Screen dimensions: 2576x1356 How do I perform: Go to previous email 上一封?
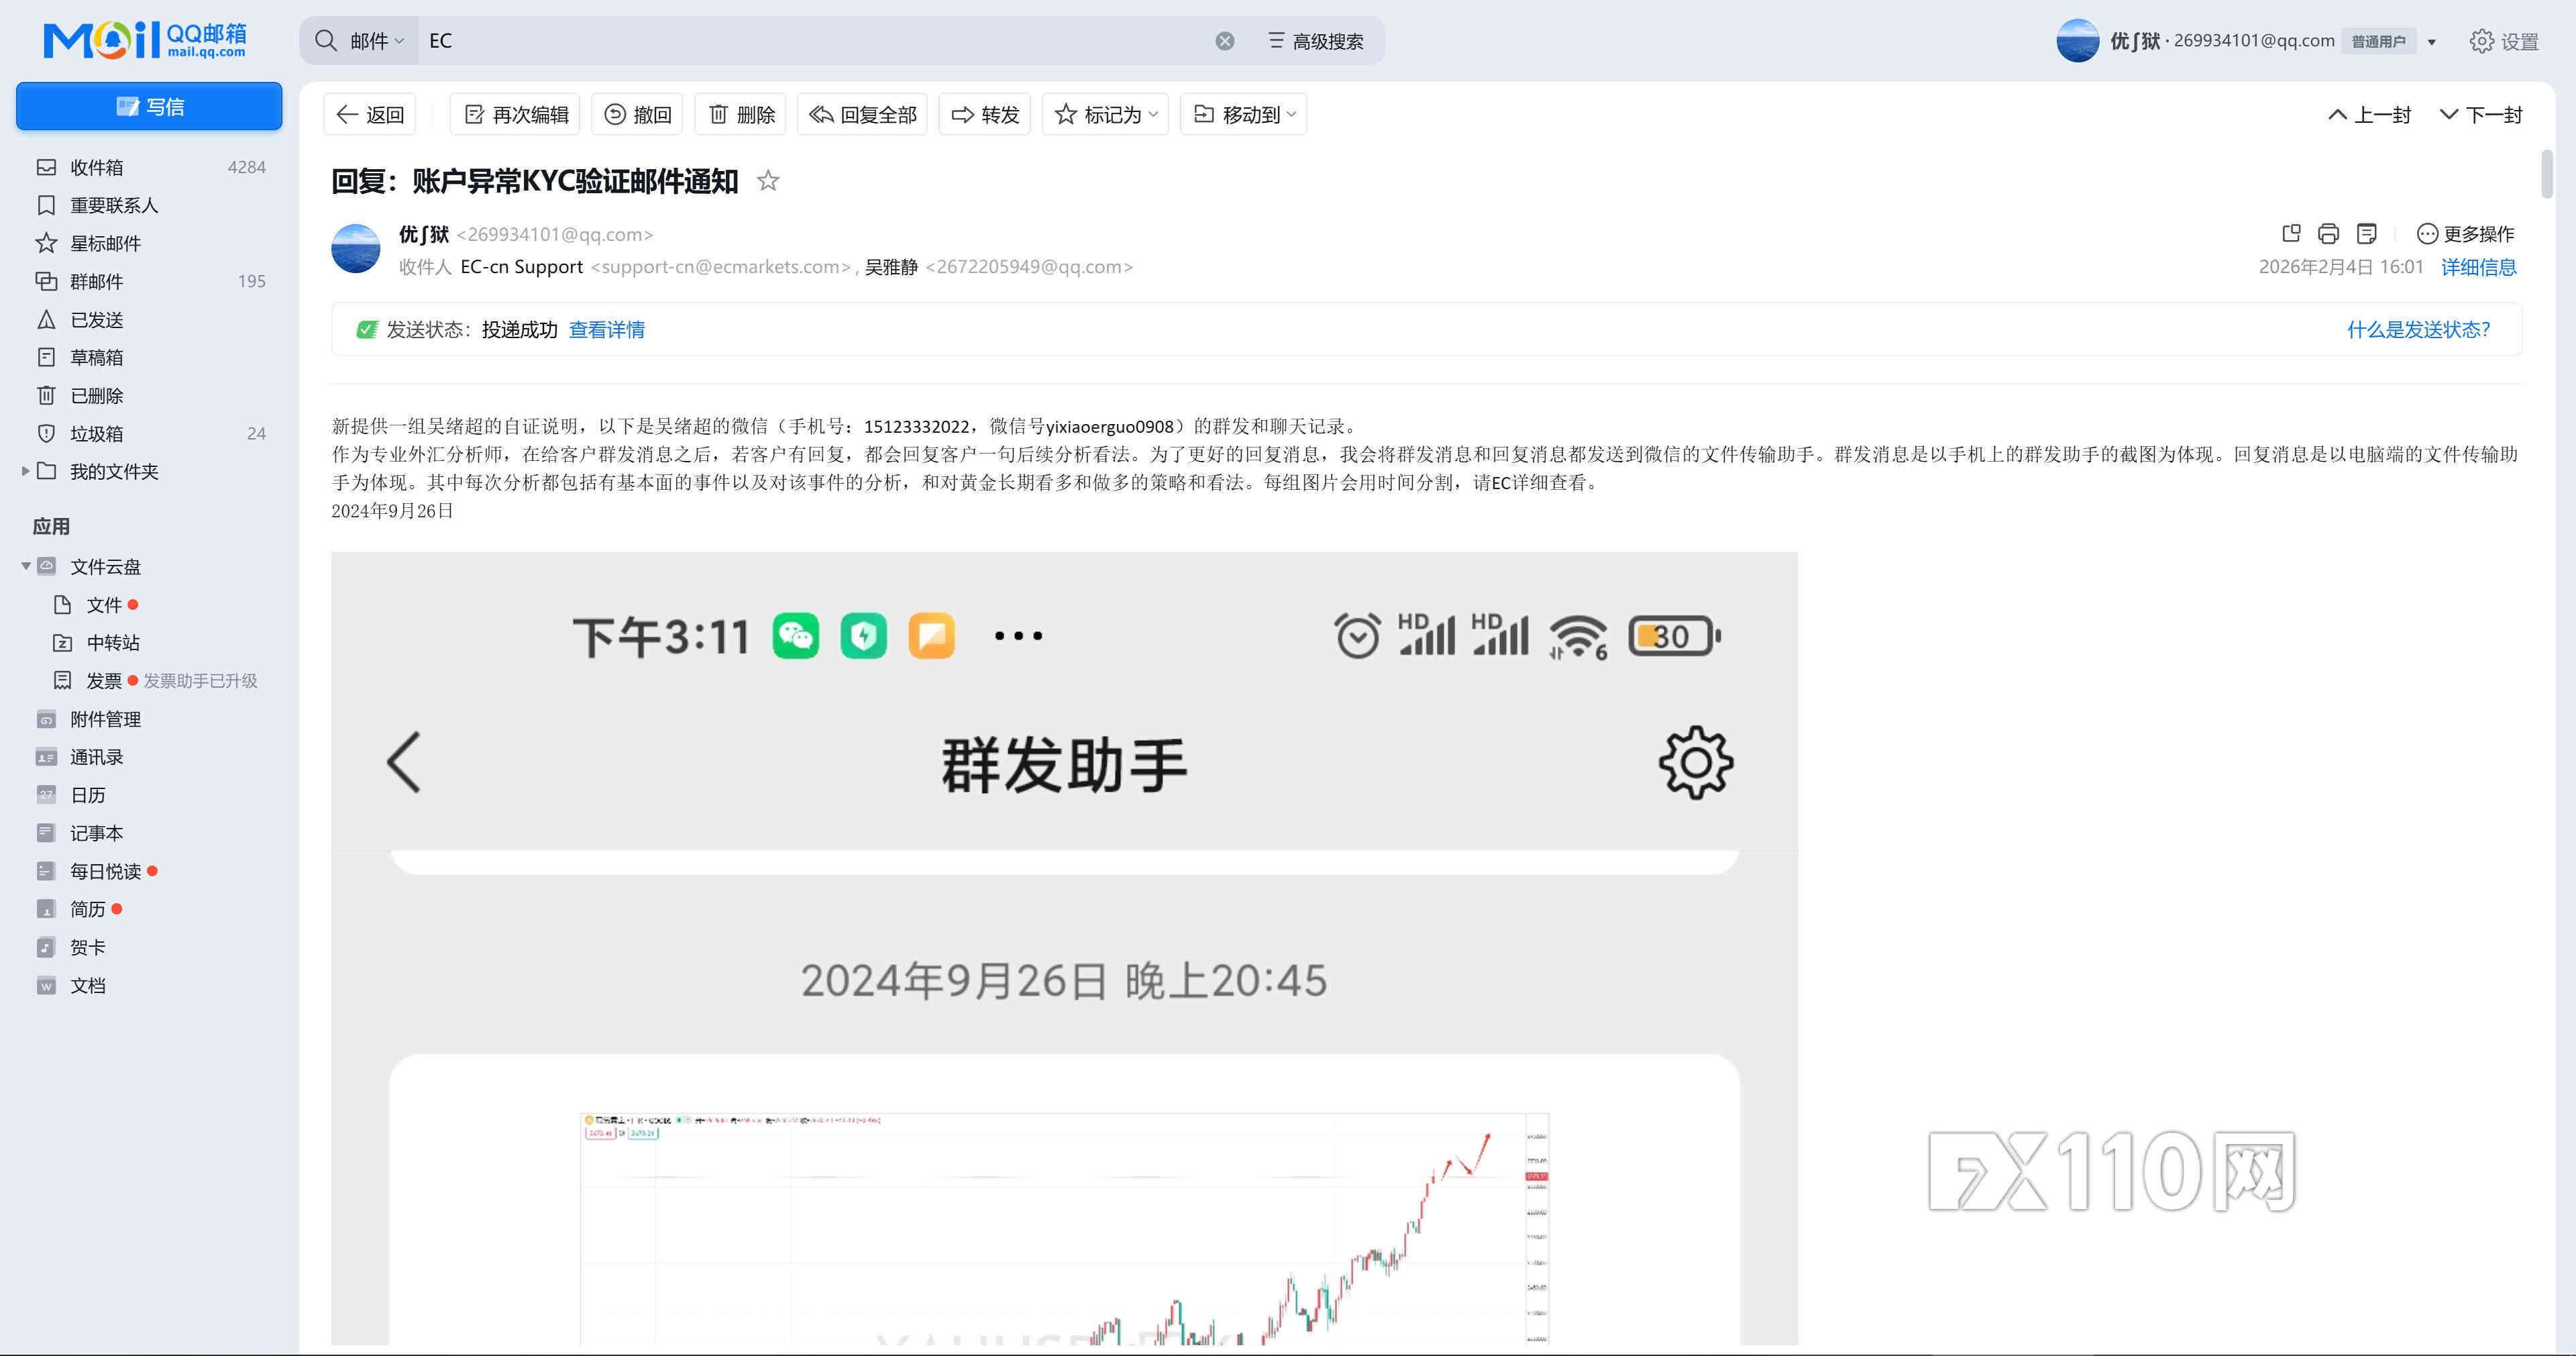tap(2370, 114)
